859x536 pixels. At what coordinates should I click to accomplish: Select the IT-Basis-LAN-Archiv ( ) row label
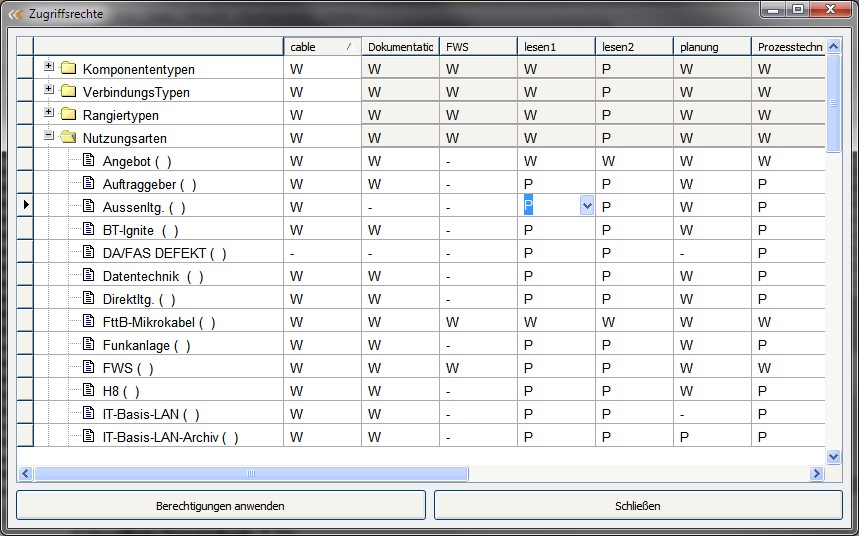pyautogui.click(x=170, y=437)
